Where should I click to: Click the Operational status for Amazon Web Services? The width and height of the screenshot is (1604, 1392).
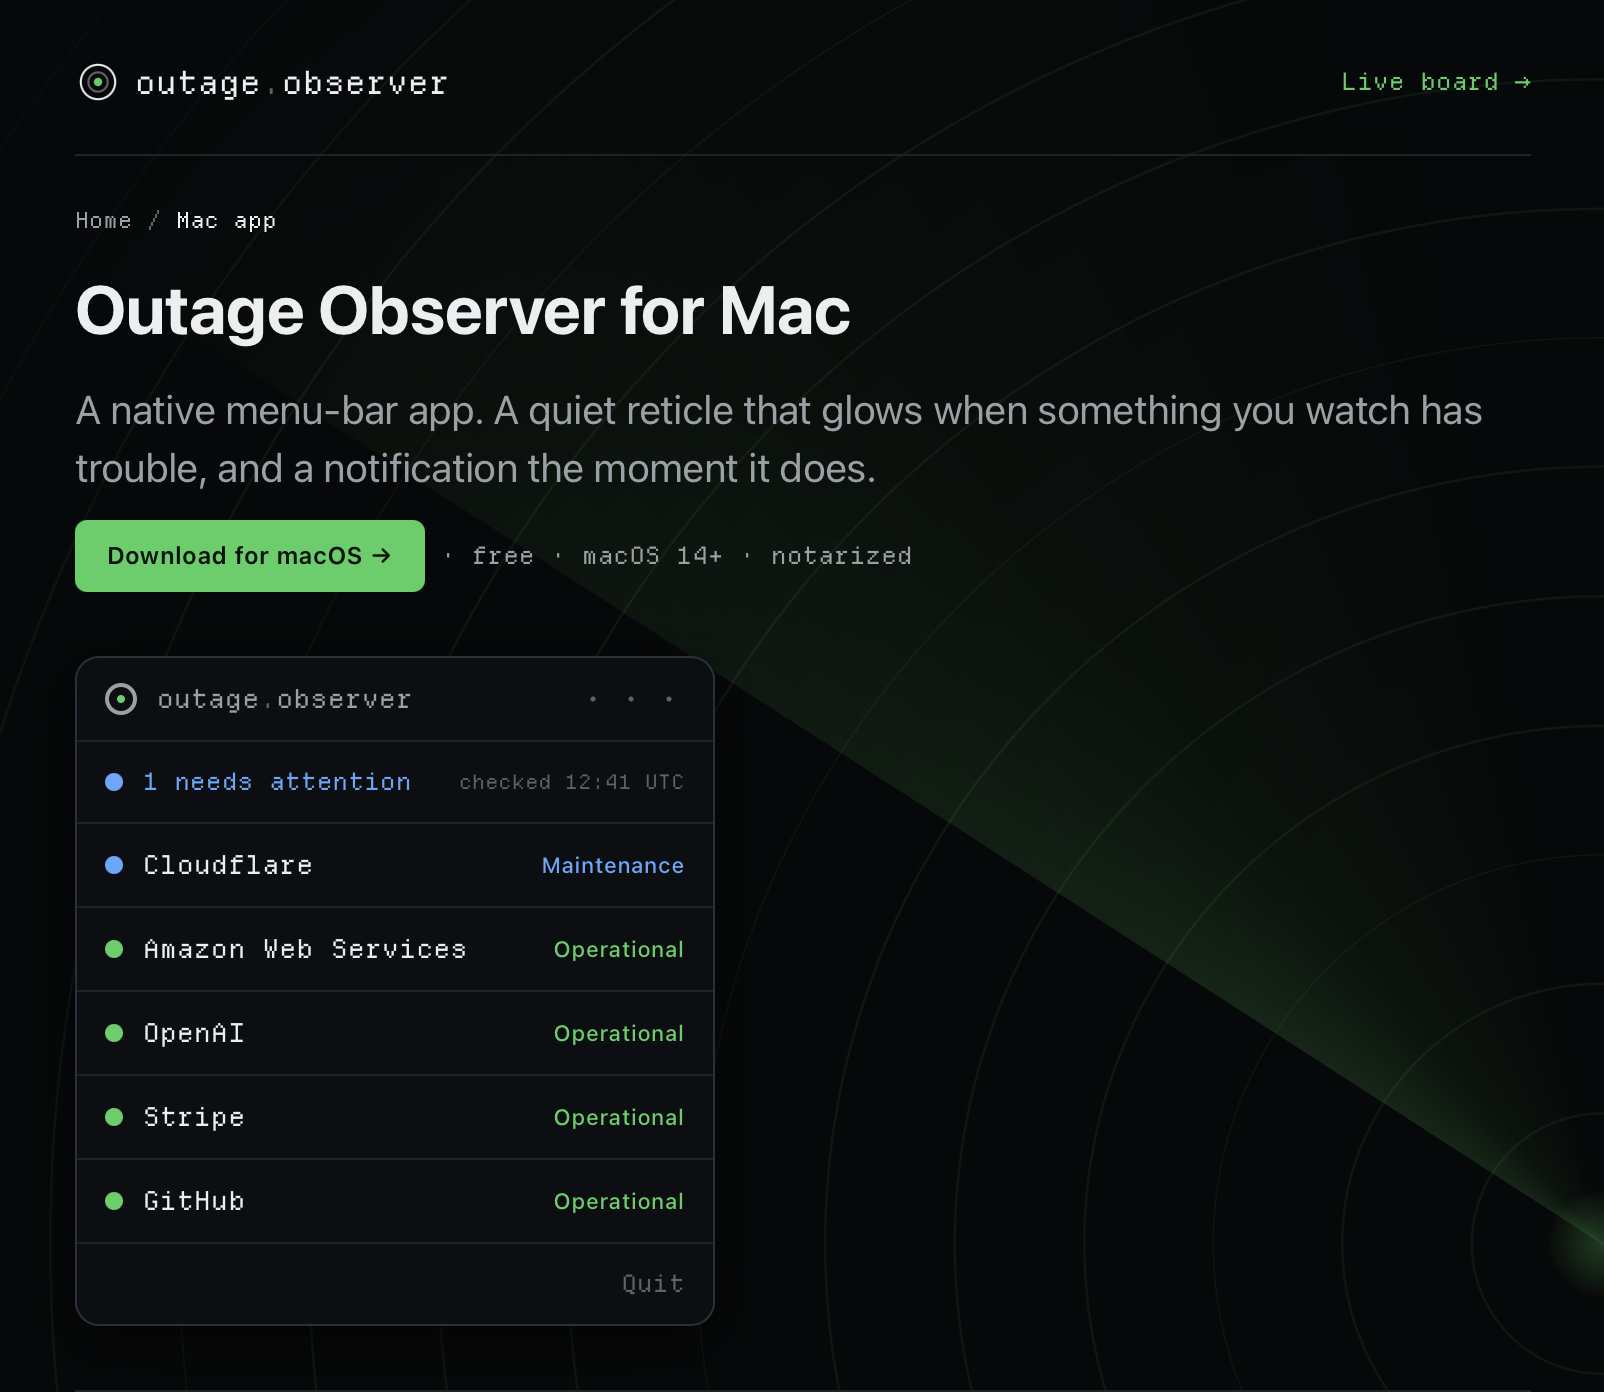pos(619,949)
